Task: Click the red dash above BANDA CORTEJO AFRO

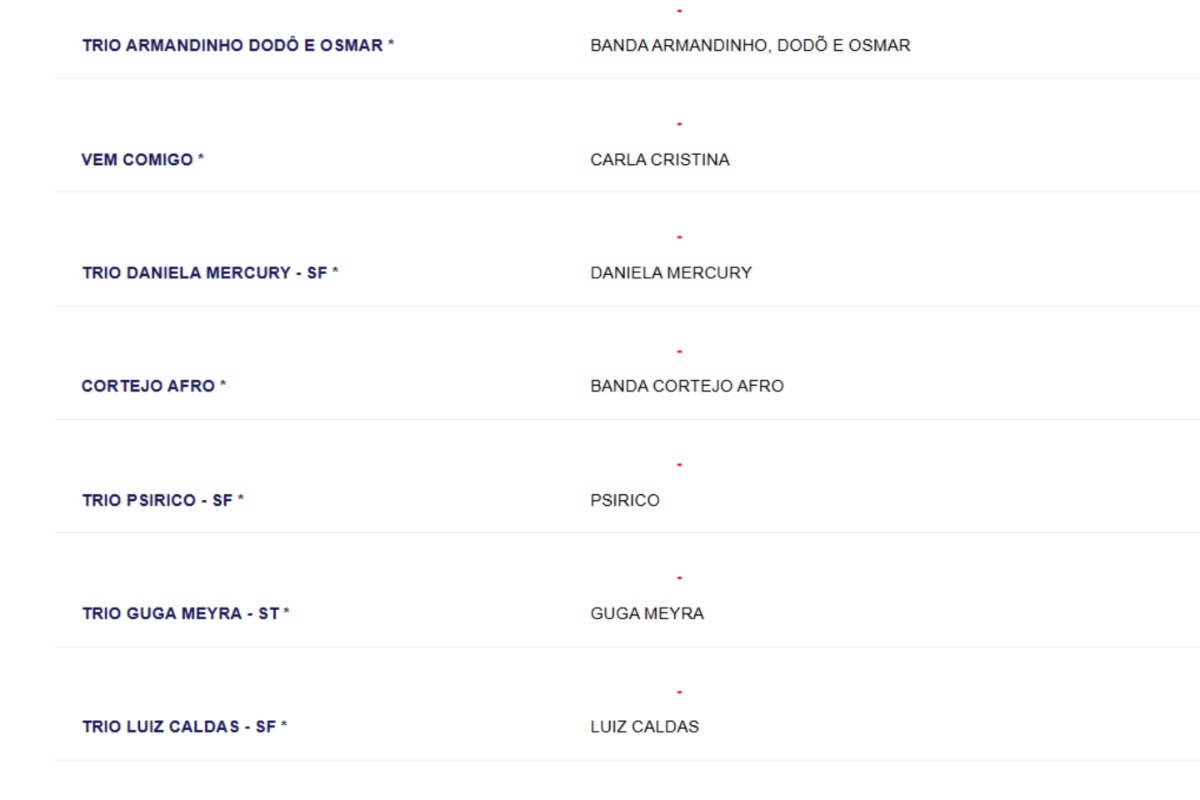Action: tap(679, 351)
